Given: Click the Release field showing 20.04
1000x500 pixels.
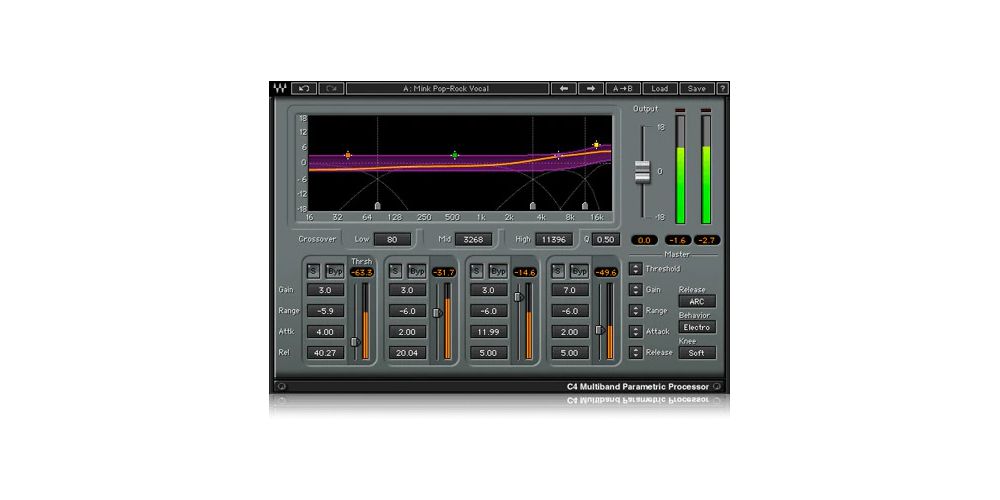Looking at the screenshot, I should point(407,353).
